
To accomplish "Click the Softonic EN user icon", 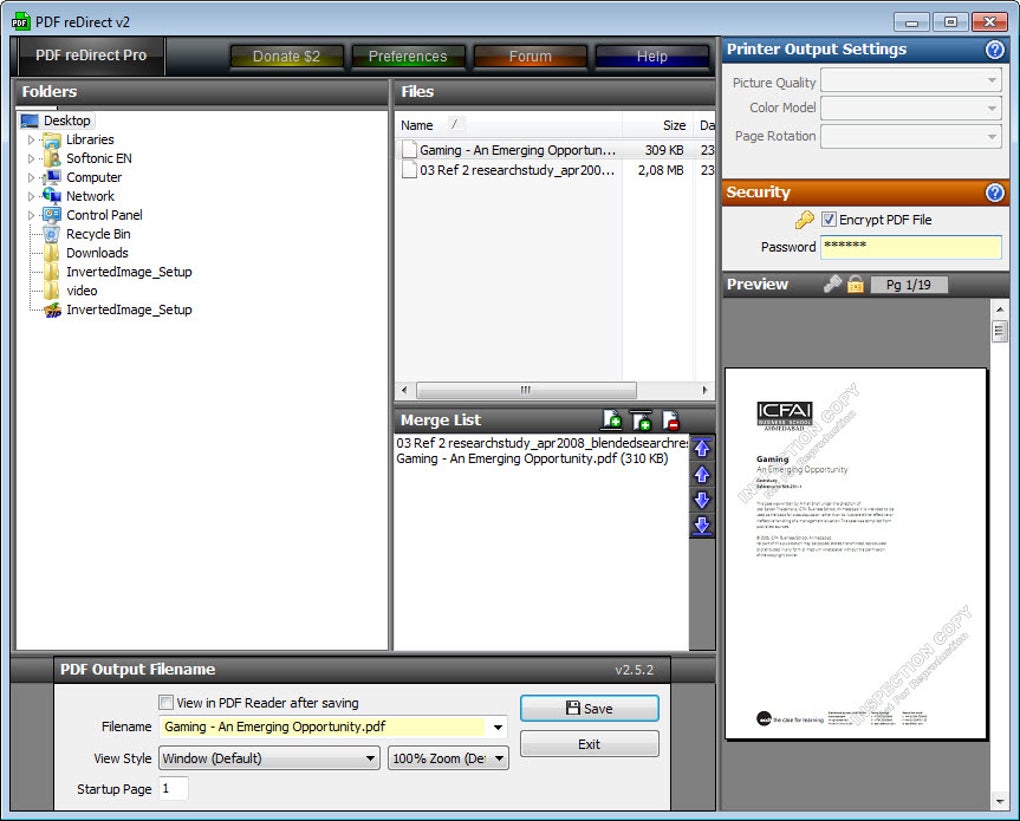I will (52, 158).
